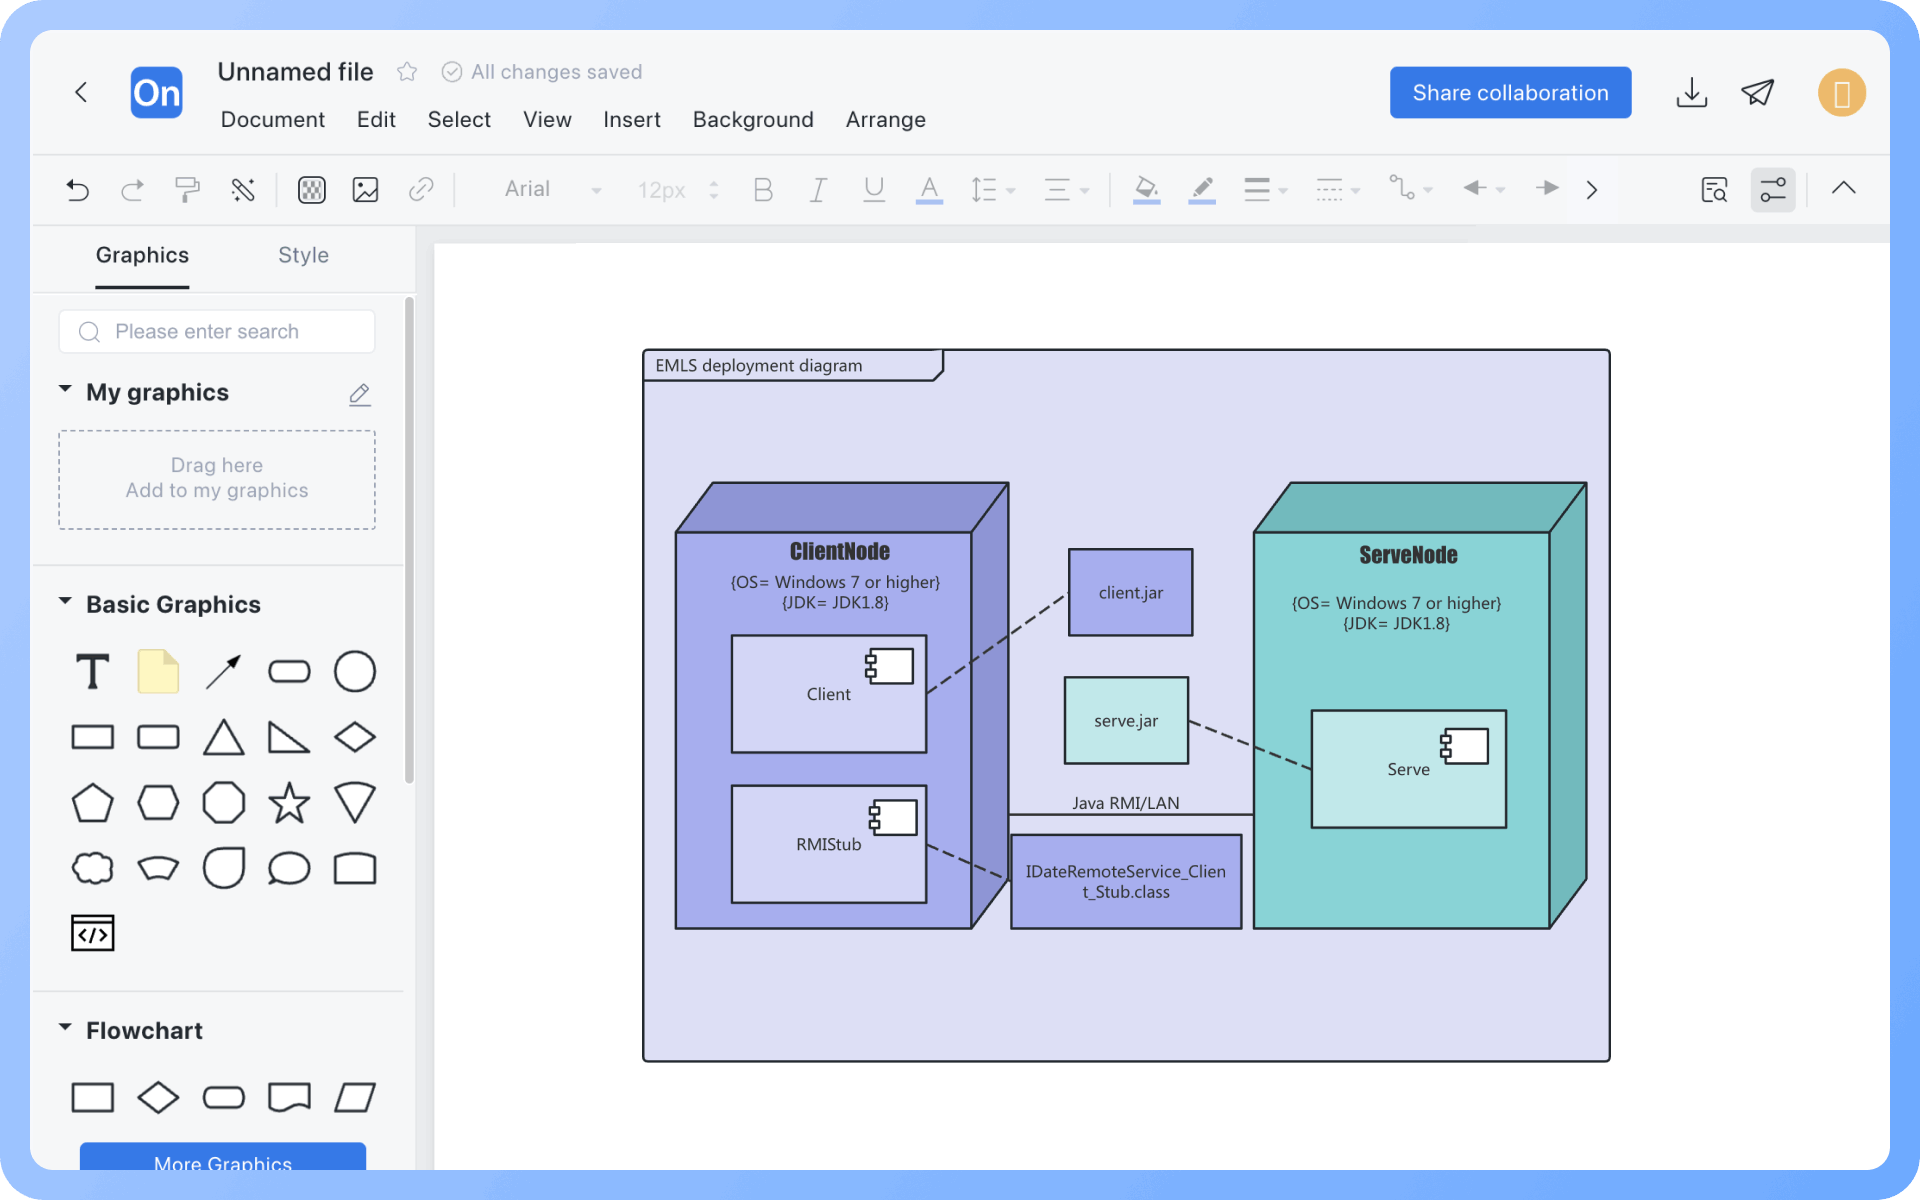Image resolution: width=1920 pixels, height=1200 pixels.
Task: Open the text alignment dropdown
Action: [1066, 189]
